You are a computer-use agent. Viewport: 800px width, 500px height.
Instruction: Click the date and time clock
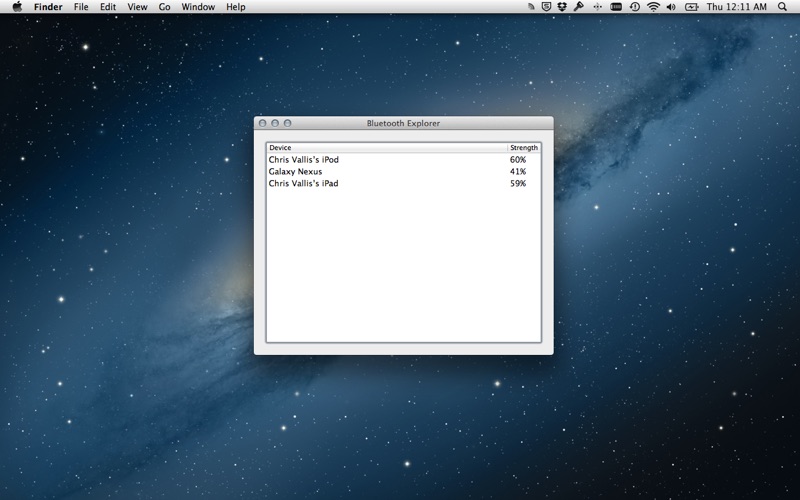(x=736, y=7)
